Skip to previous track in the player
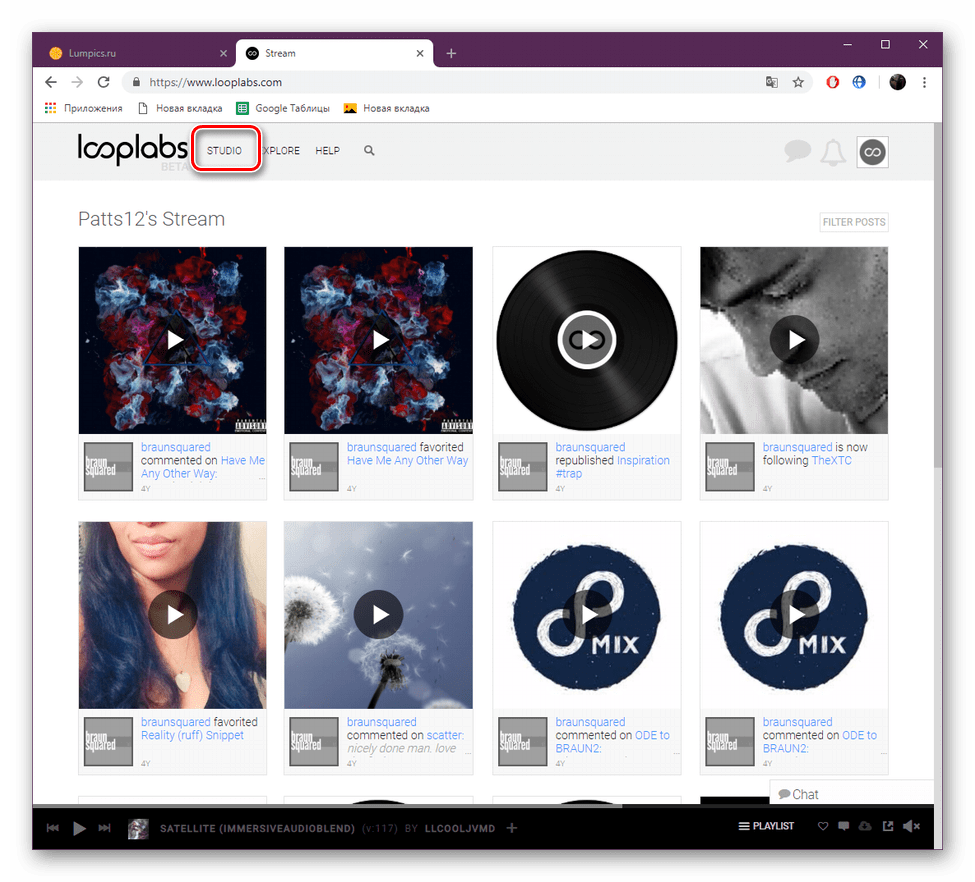The height and width of the screenshot is (882, 975). pyautogui.click(x=53, y=828)
